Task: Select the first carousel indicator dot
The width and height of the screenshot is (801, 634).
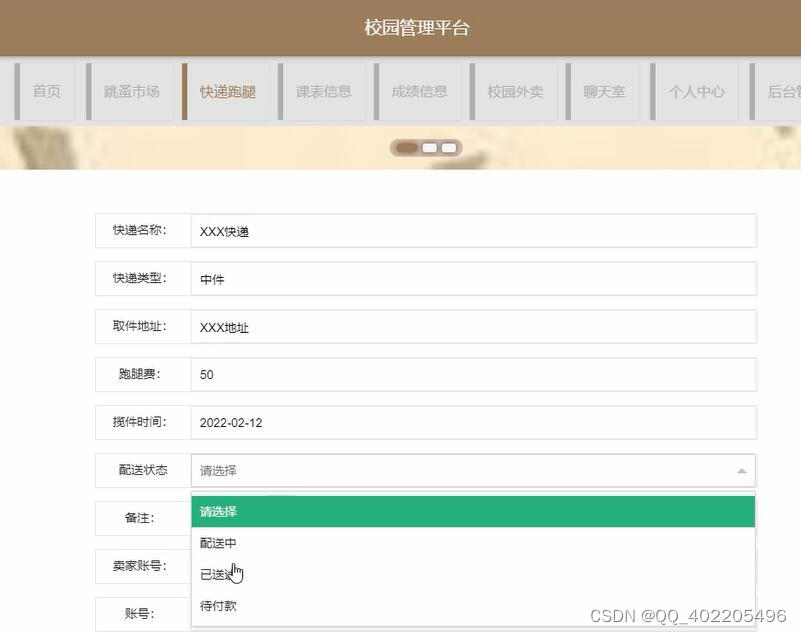Action: coord(406,146)
